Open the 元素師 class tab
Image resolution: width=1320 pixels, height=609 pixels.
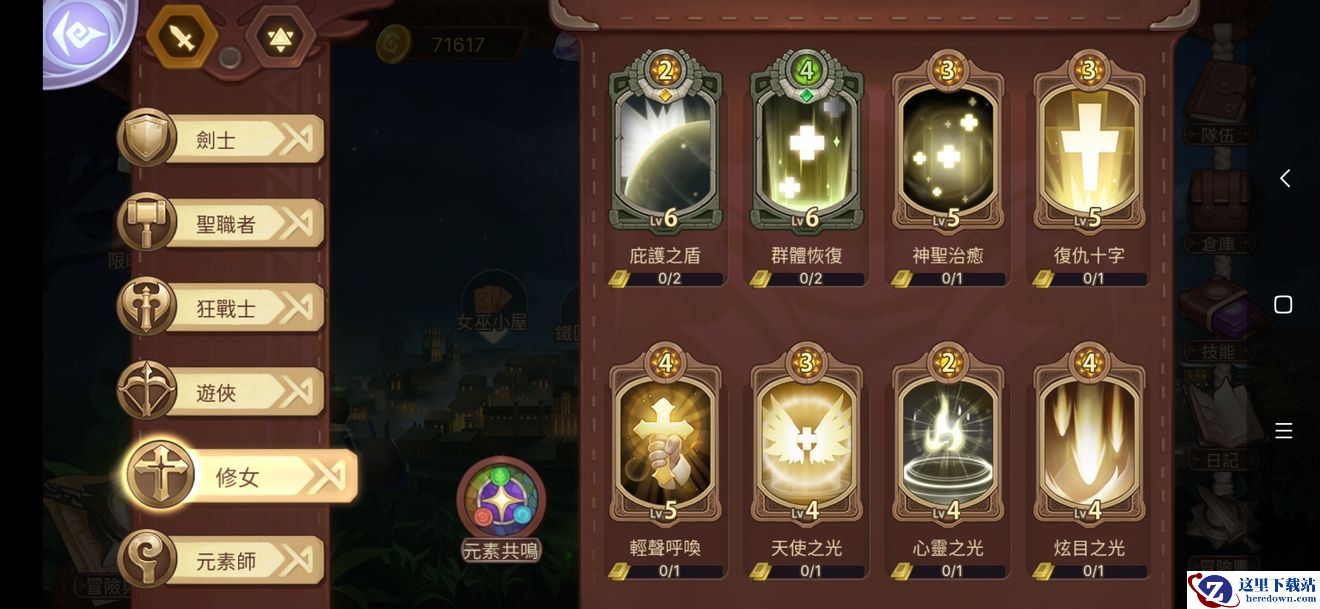coord(221,560)
